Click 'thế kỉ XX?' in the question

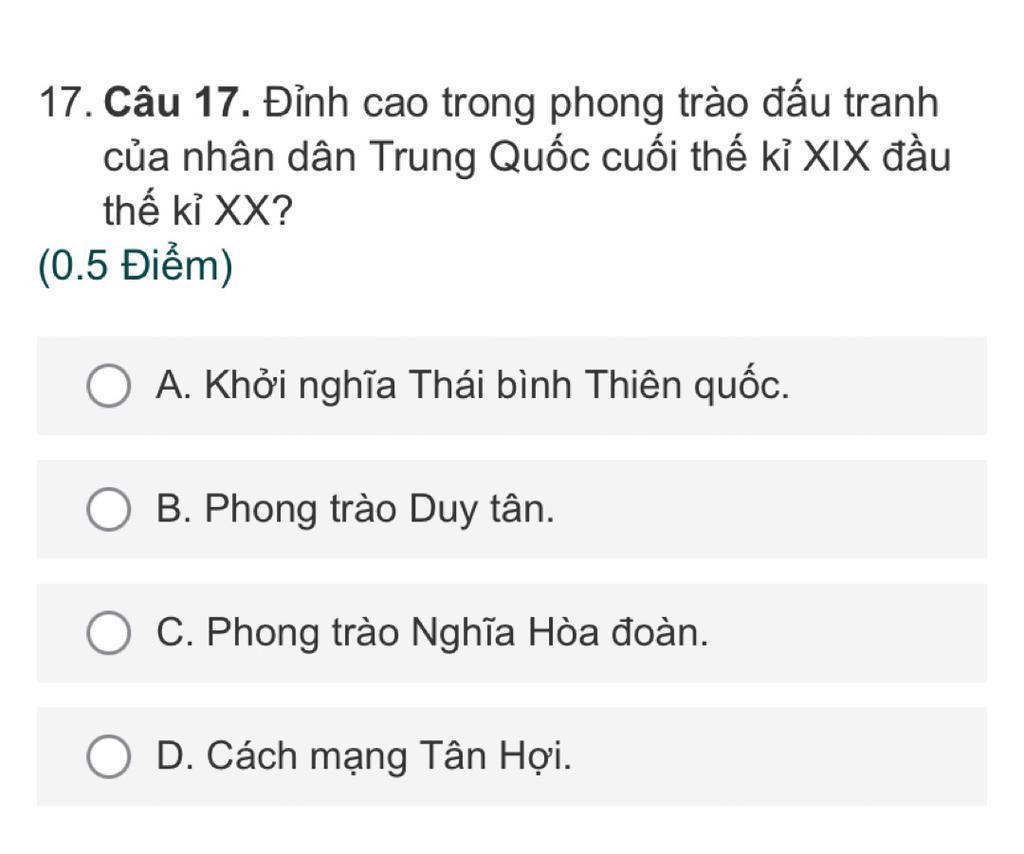point(198,211)
